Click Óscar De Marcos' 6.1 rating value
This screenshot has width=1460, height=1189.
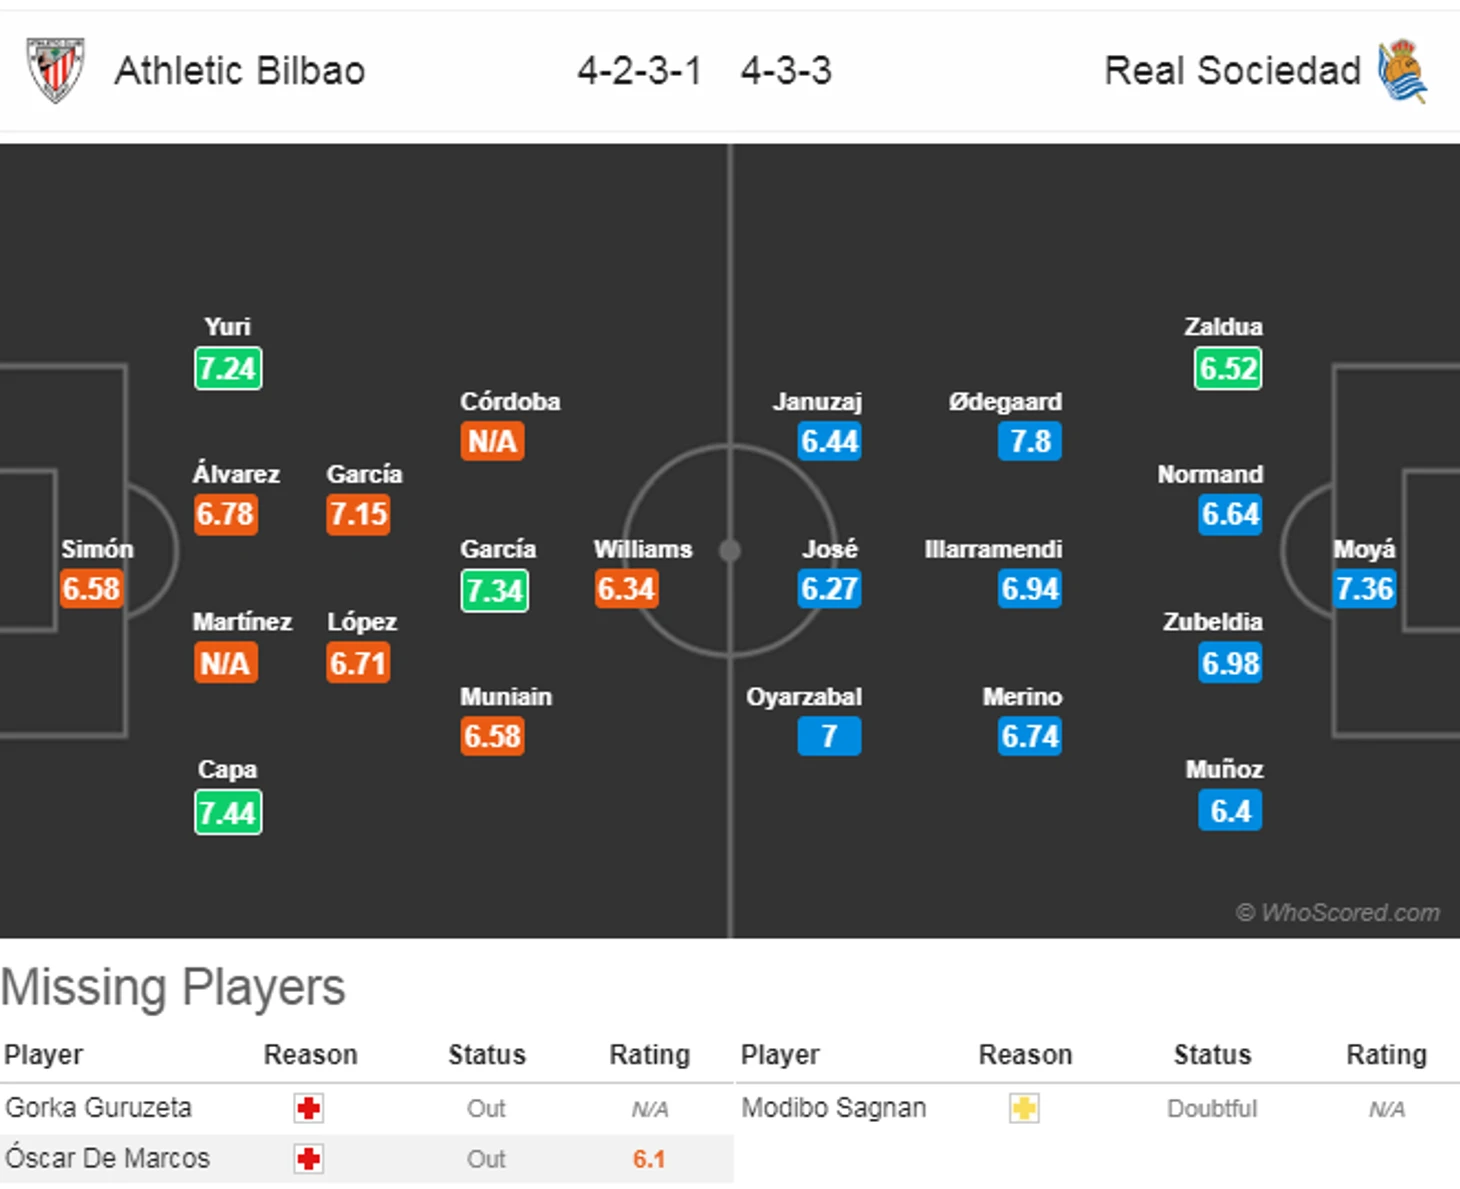click(649, 1159)
